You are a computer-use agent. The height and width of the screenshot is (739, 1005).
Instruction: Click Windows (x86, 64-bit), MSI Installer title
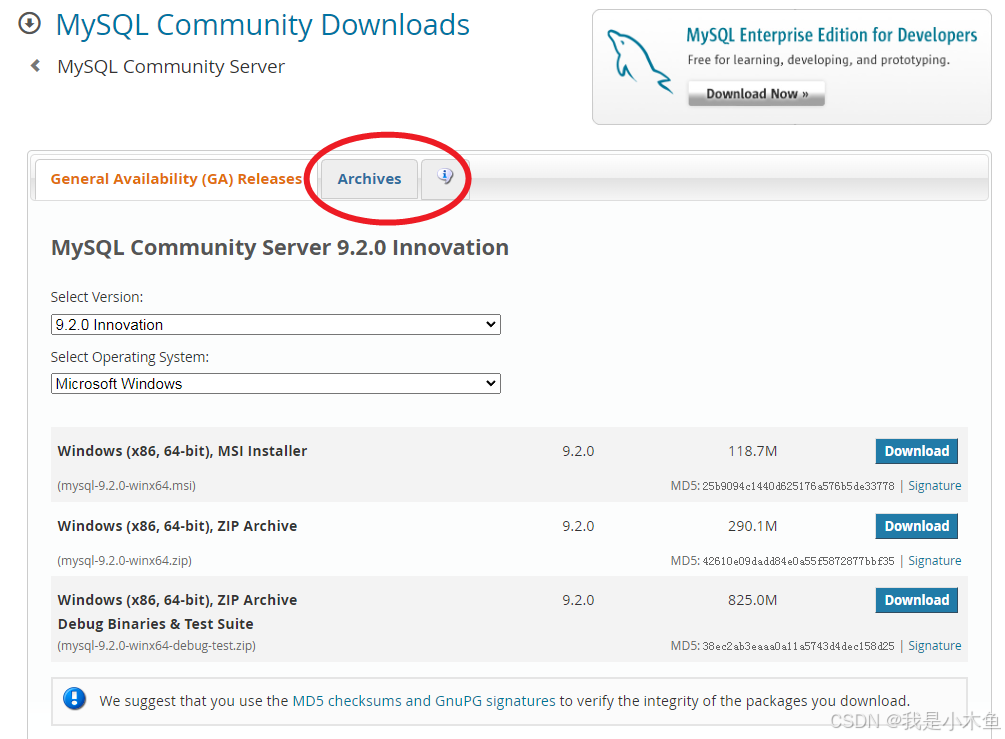tap(182, 451)
